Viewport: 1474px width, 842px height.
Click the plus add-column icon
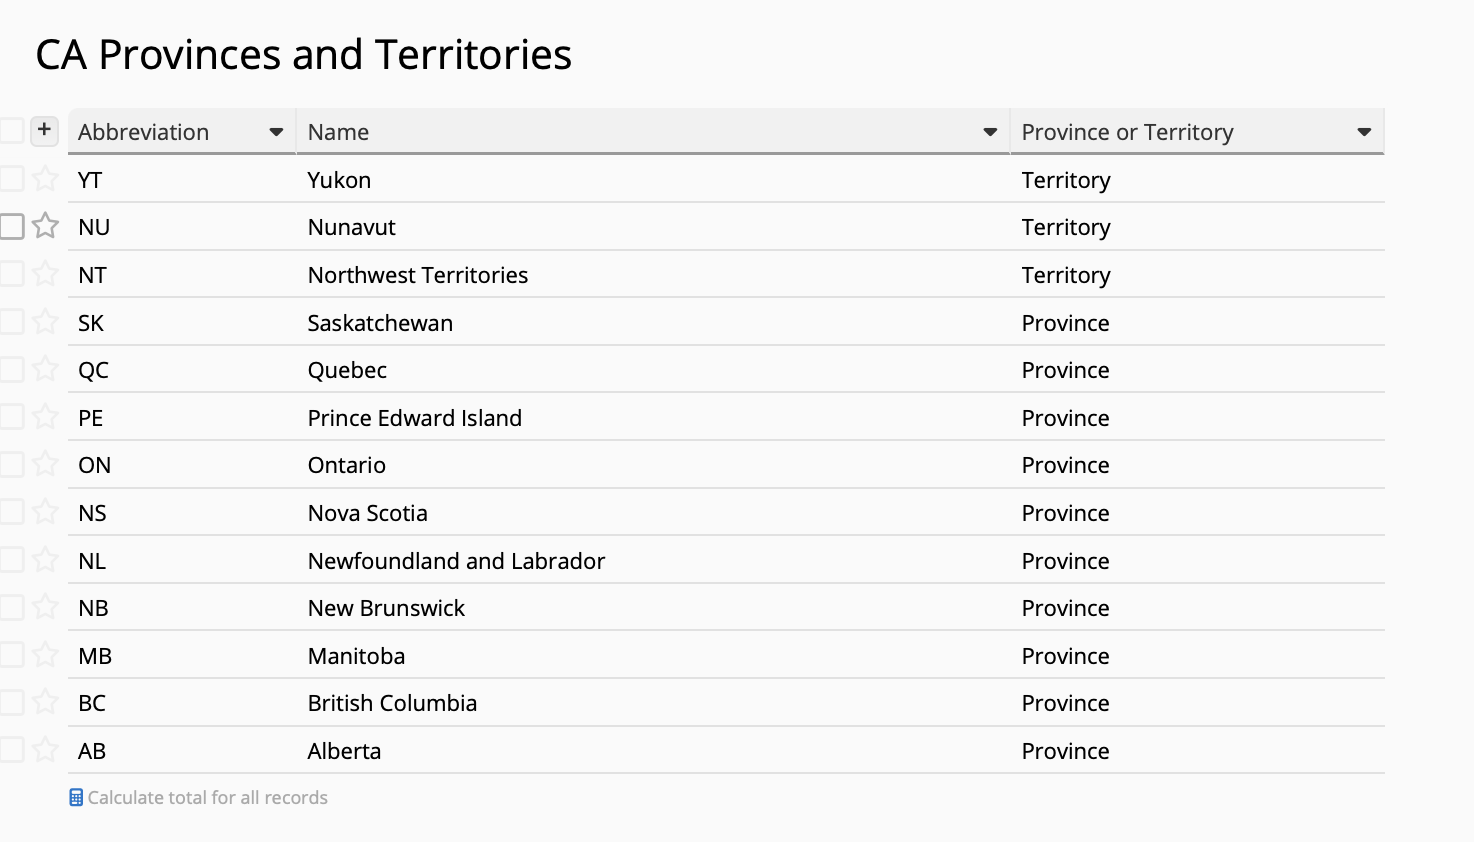pyautogui.click(x=44, y=130)
